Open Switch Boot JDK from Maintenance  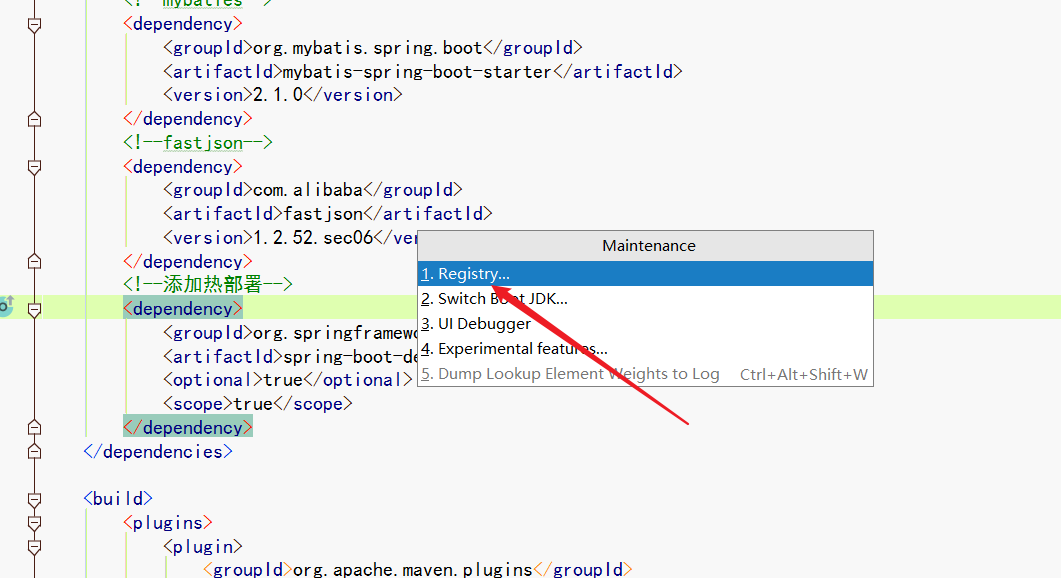click(490, 298)
